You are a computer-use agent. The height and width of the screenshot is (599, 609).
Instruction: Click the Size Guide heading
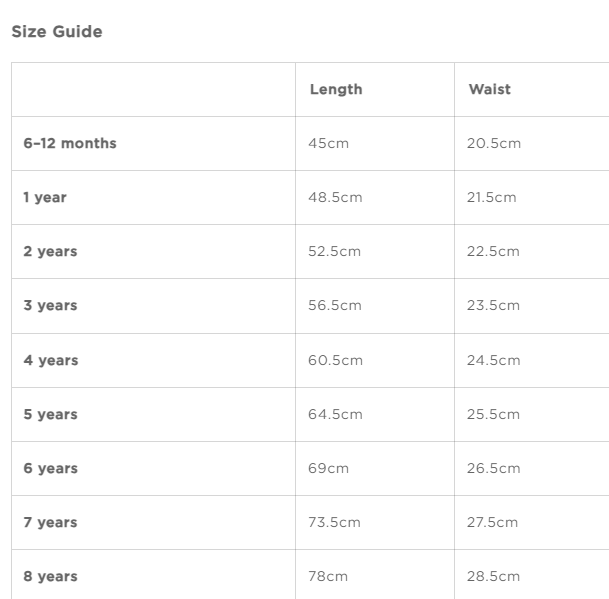56,32
